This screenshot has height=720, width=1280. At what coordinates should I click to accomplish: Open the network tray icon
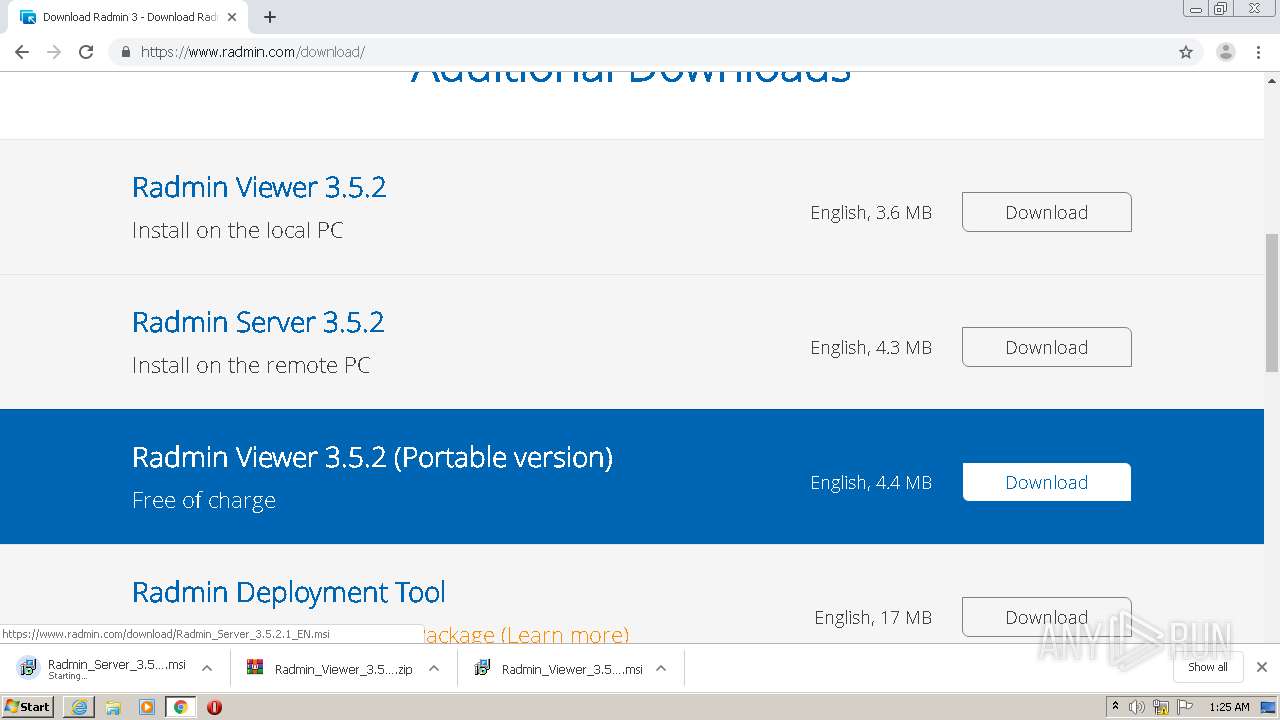pyautogui.click(x=1161, y=707)
